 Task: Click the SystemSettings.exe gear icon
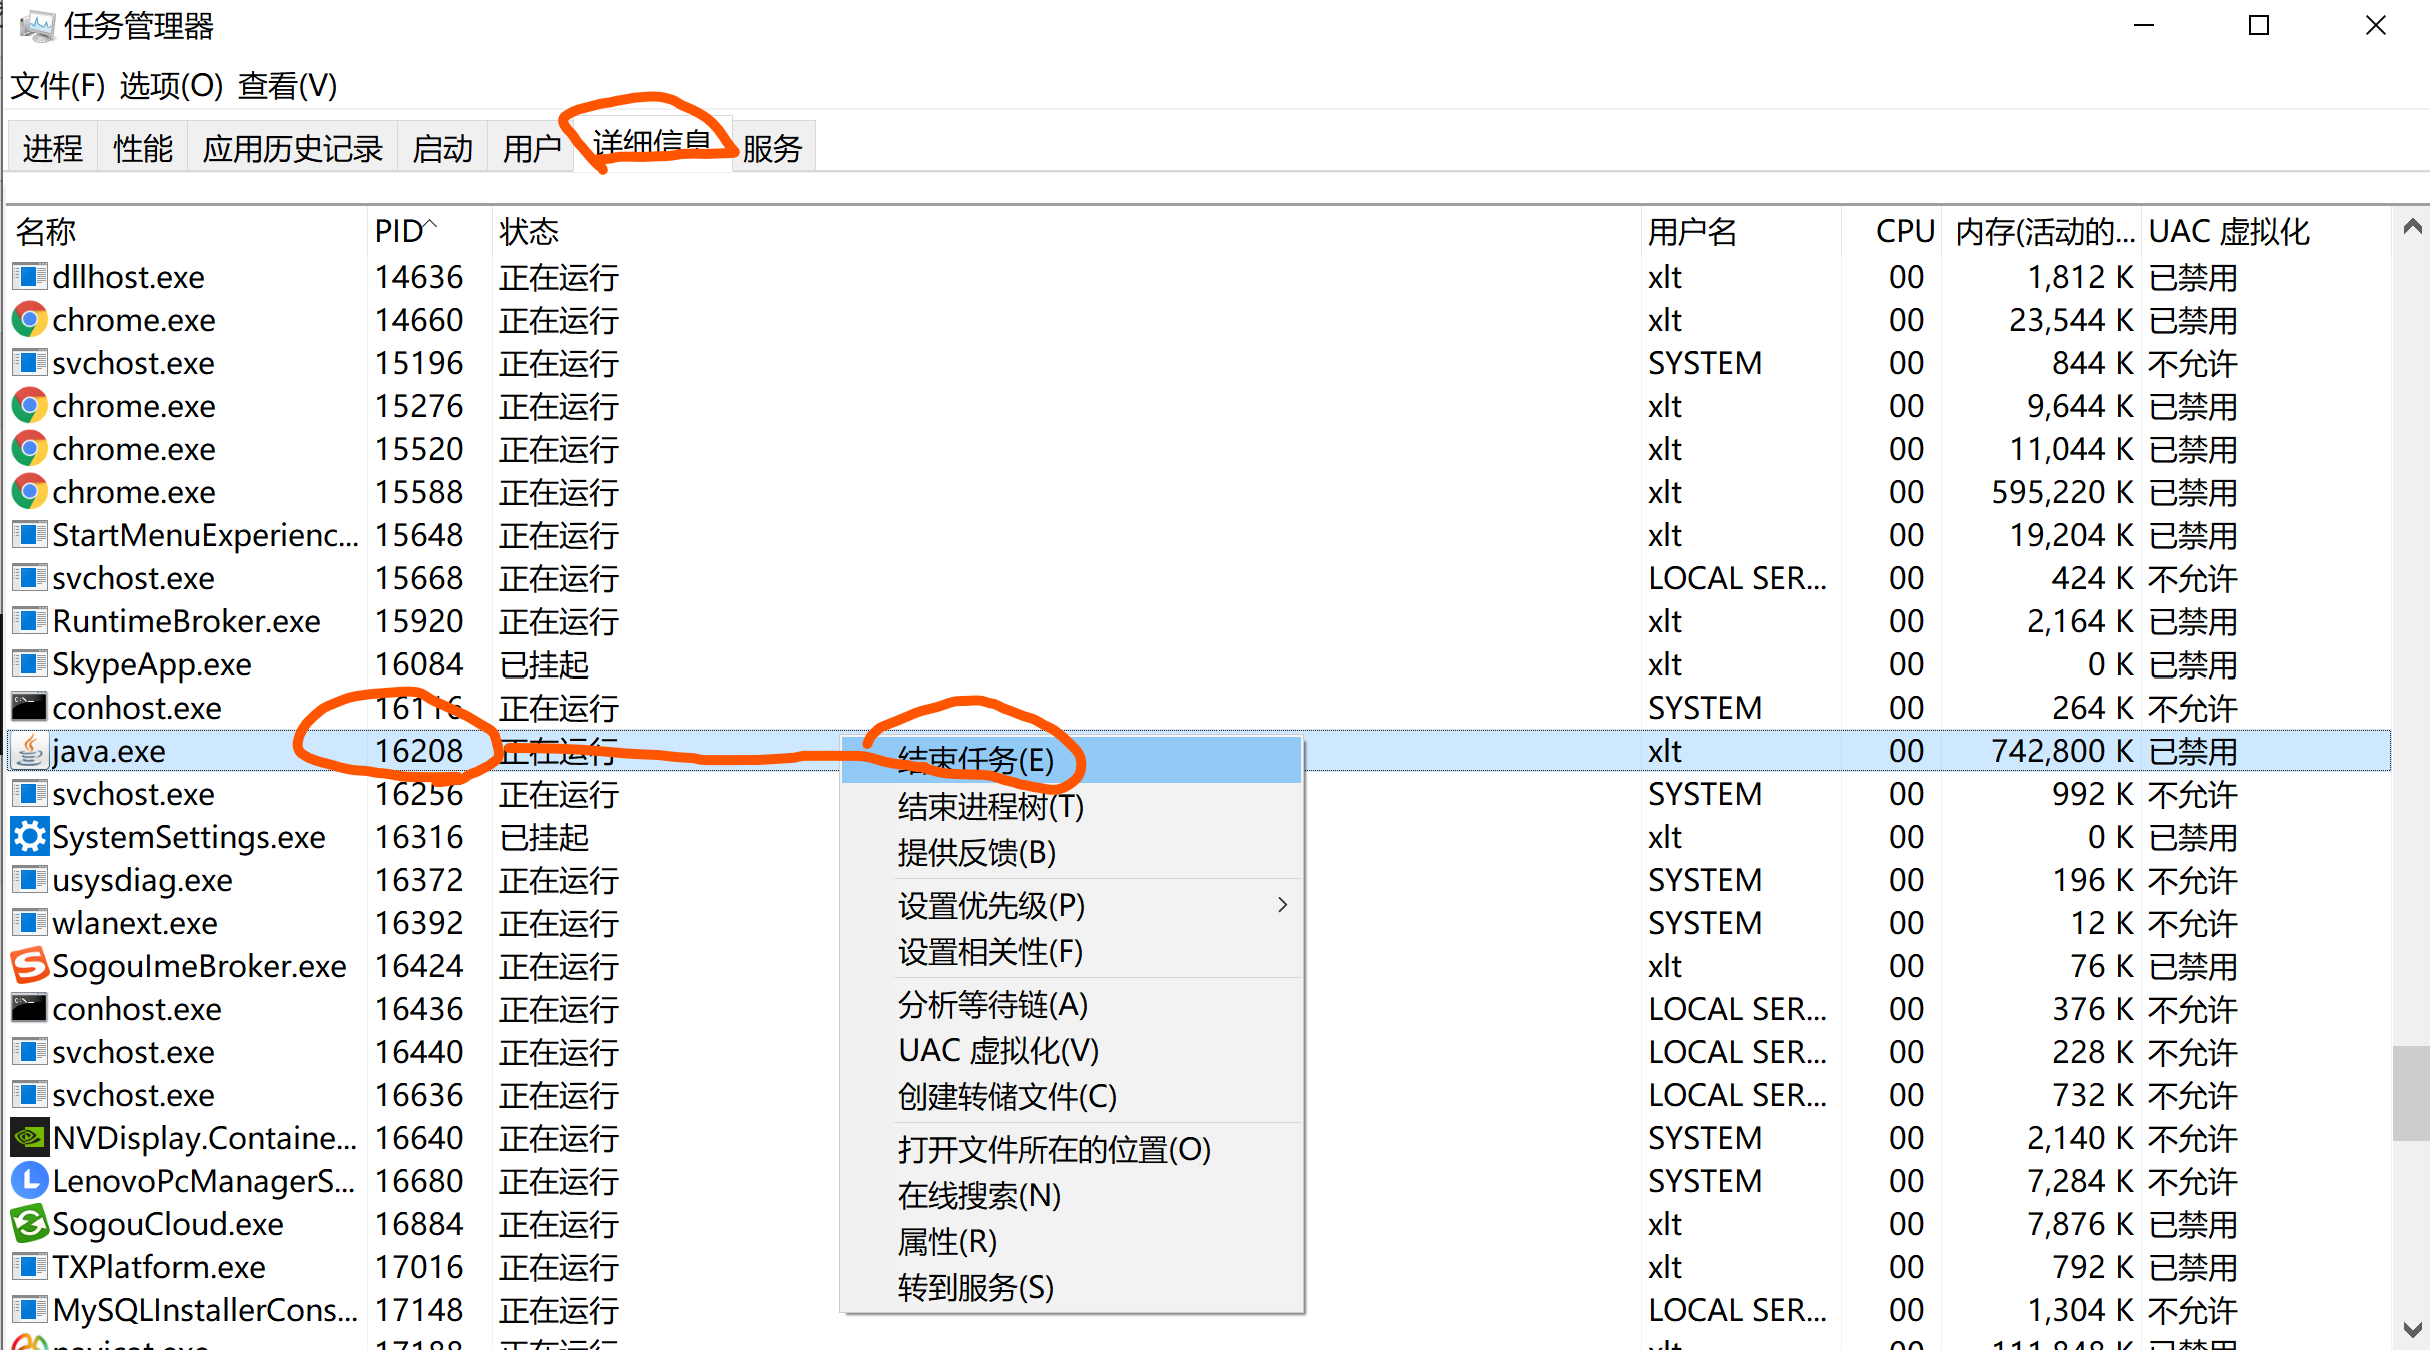29,837
